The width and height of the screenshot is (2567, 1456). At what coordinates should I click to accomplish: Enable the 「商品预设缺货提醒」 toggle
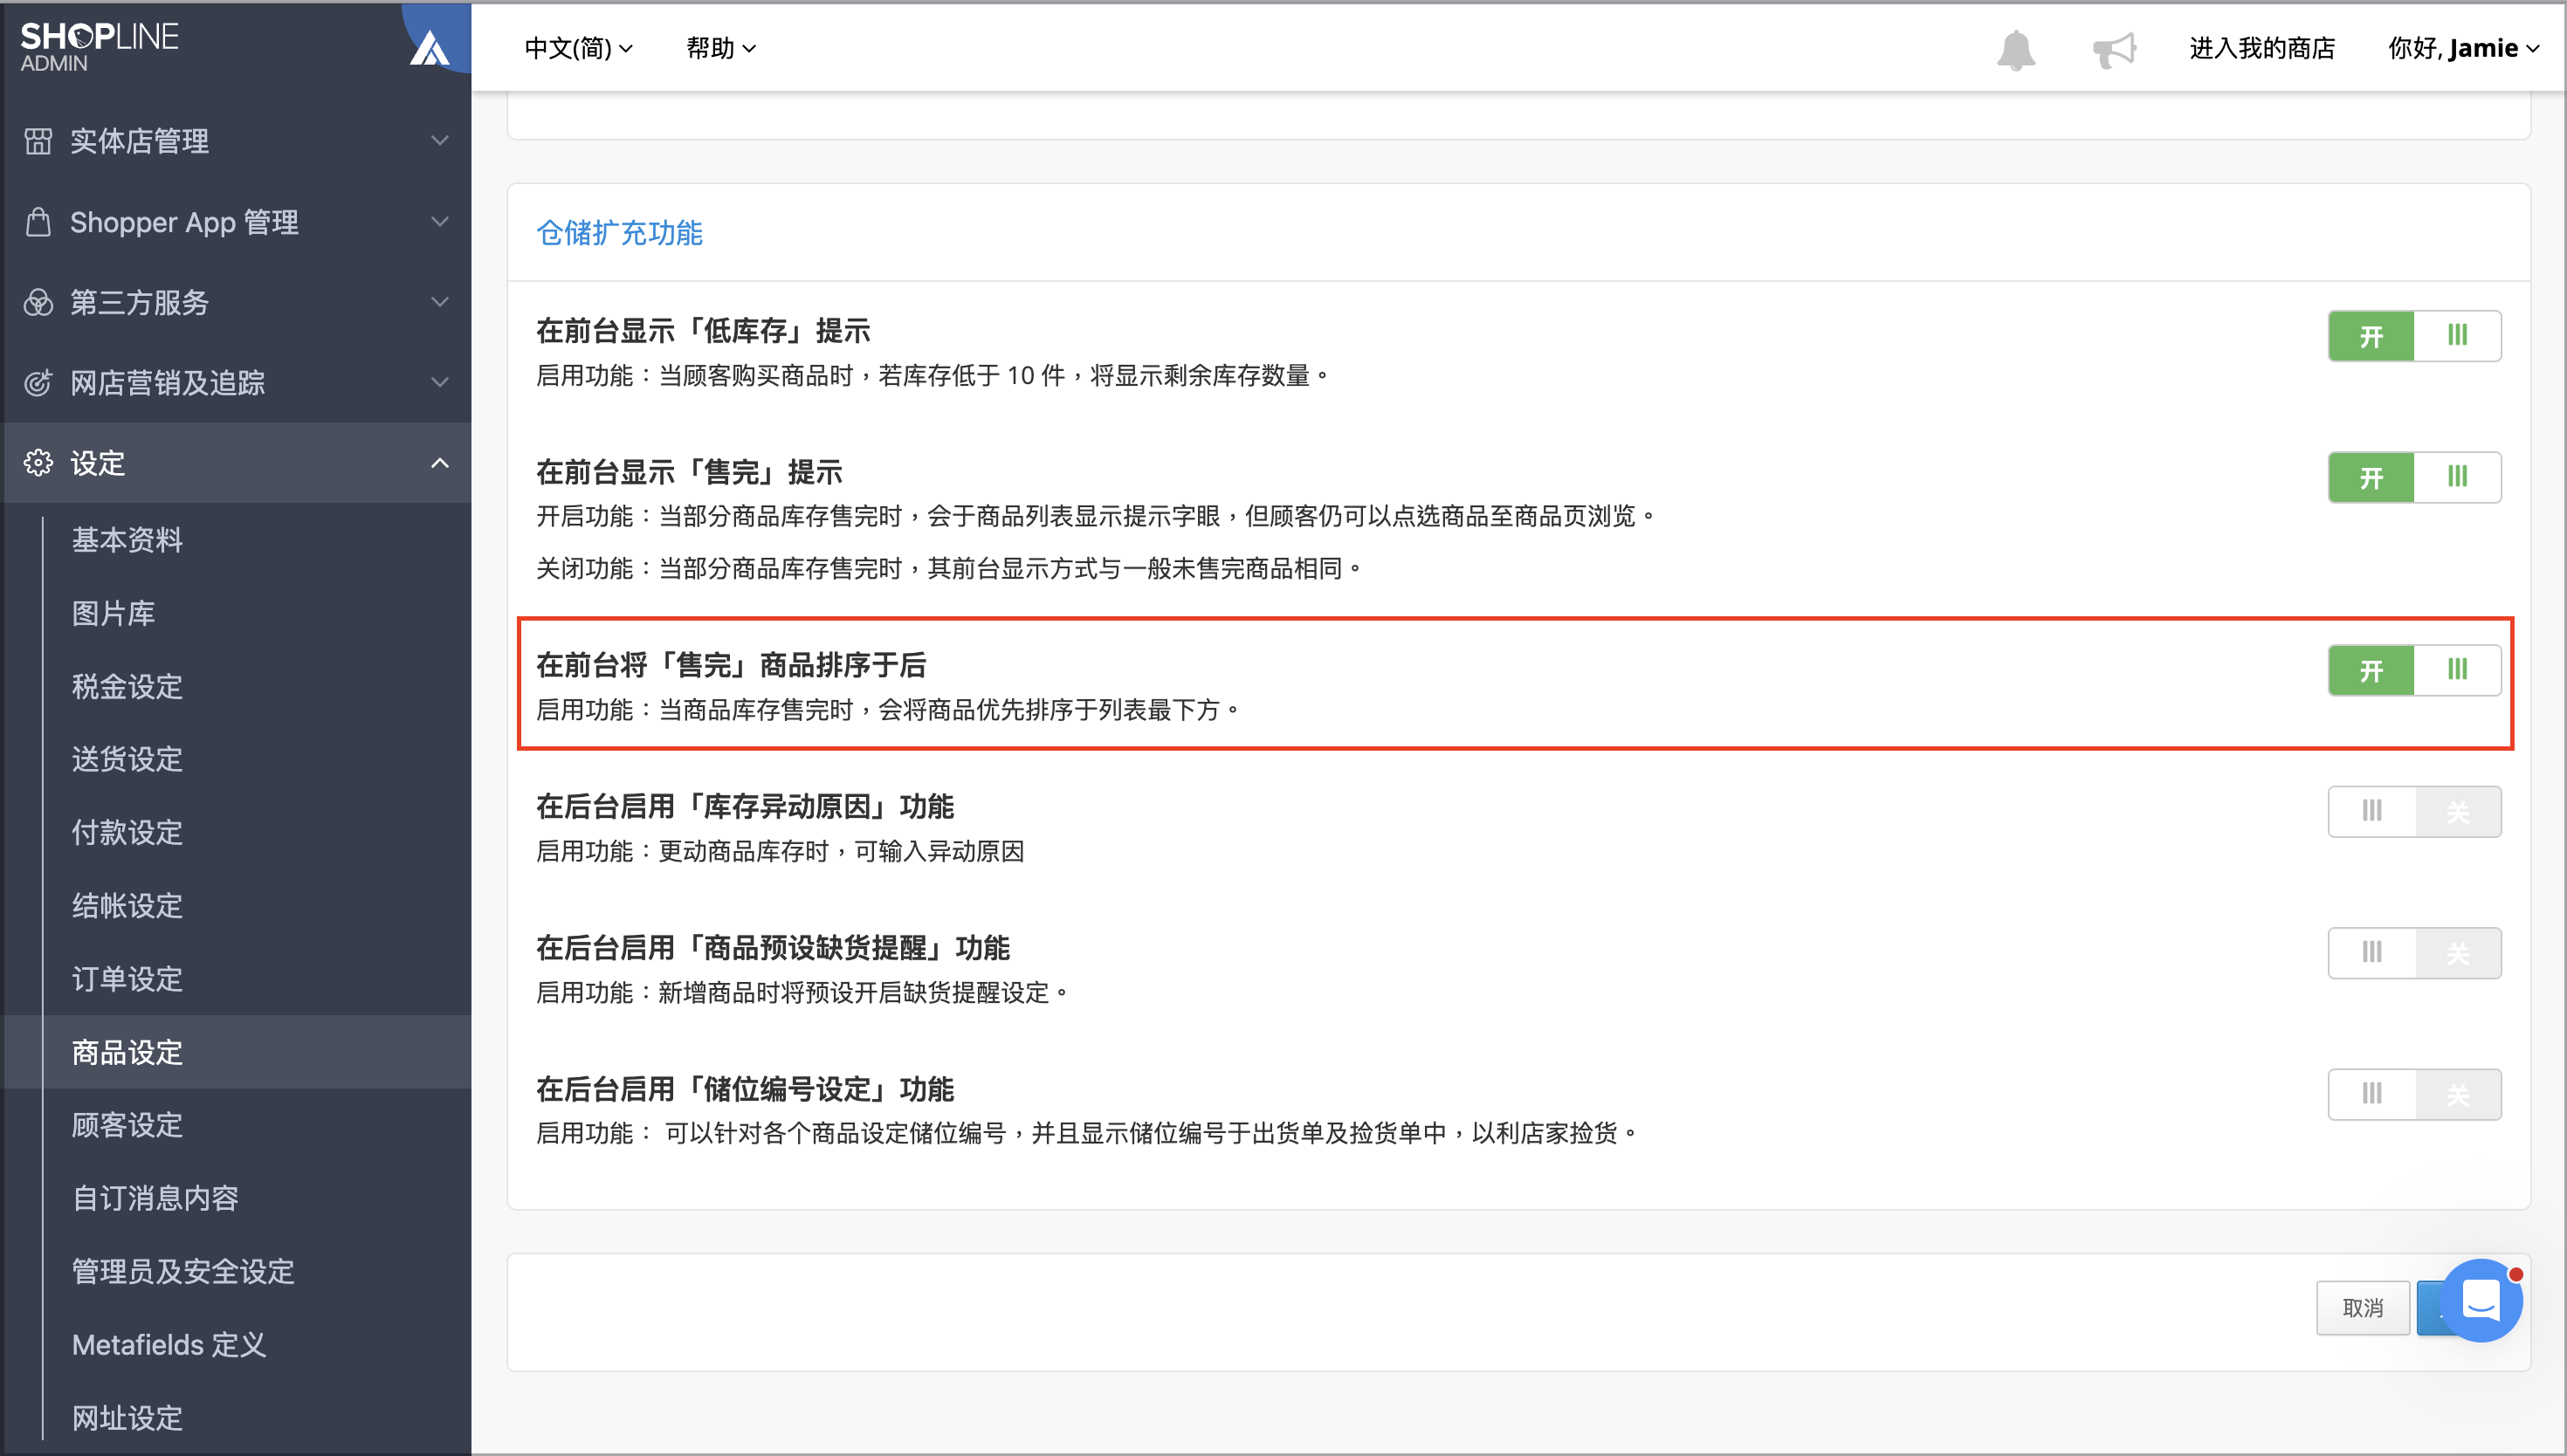2414,952
